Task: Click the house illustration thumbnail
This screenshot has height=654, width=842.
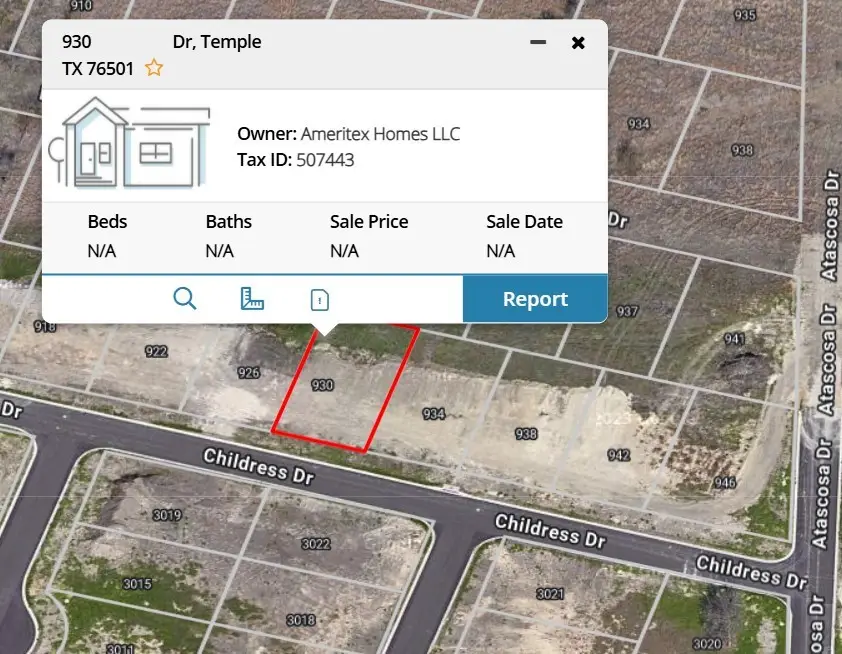Action: [x=129, y=143]
